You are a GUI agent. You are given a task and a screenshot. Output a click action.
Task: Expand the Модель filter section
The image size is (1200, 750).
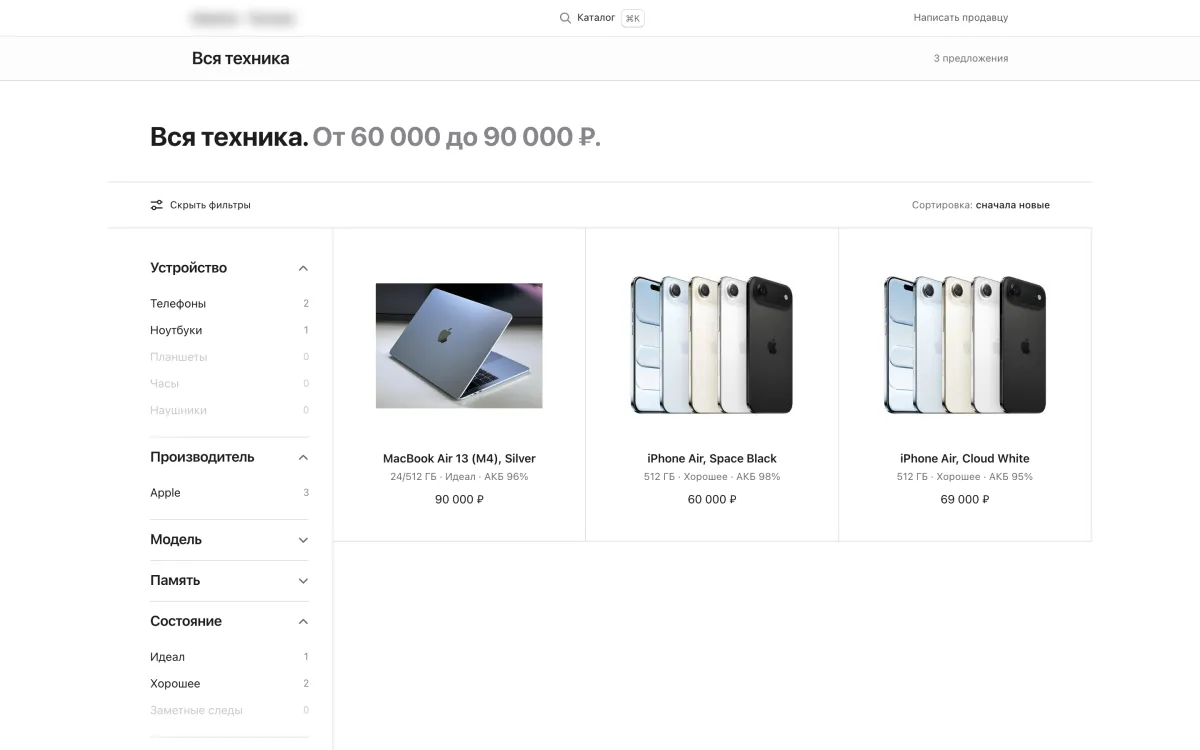(x=229, y=540)
